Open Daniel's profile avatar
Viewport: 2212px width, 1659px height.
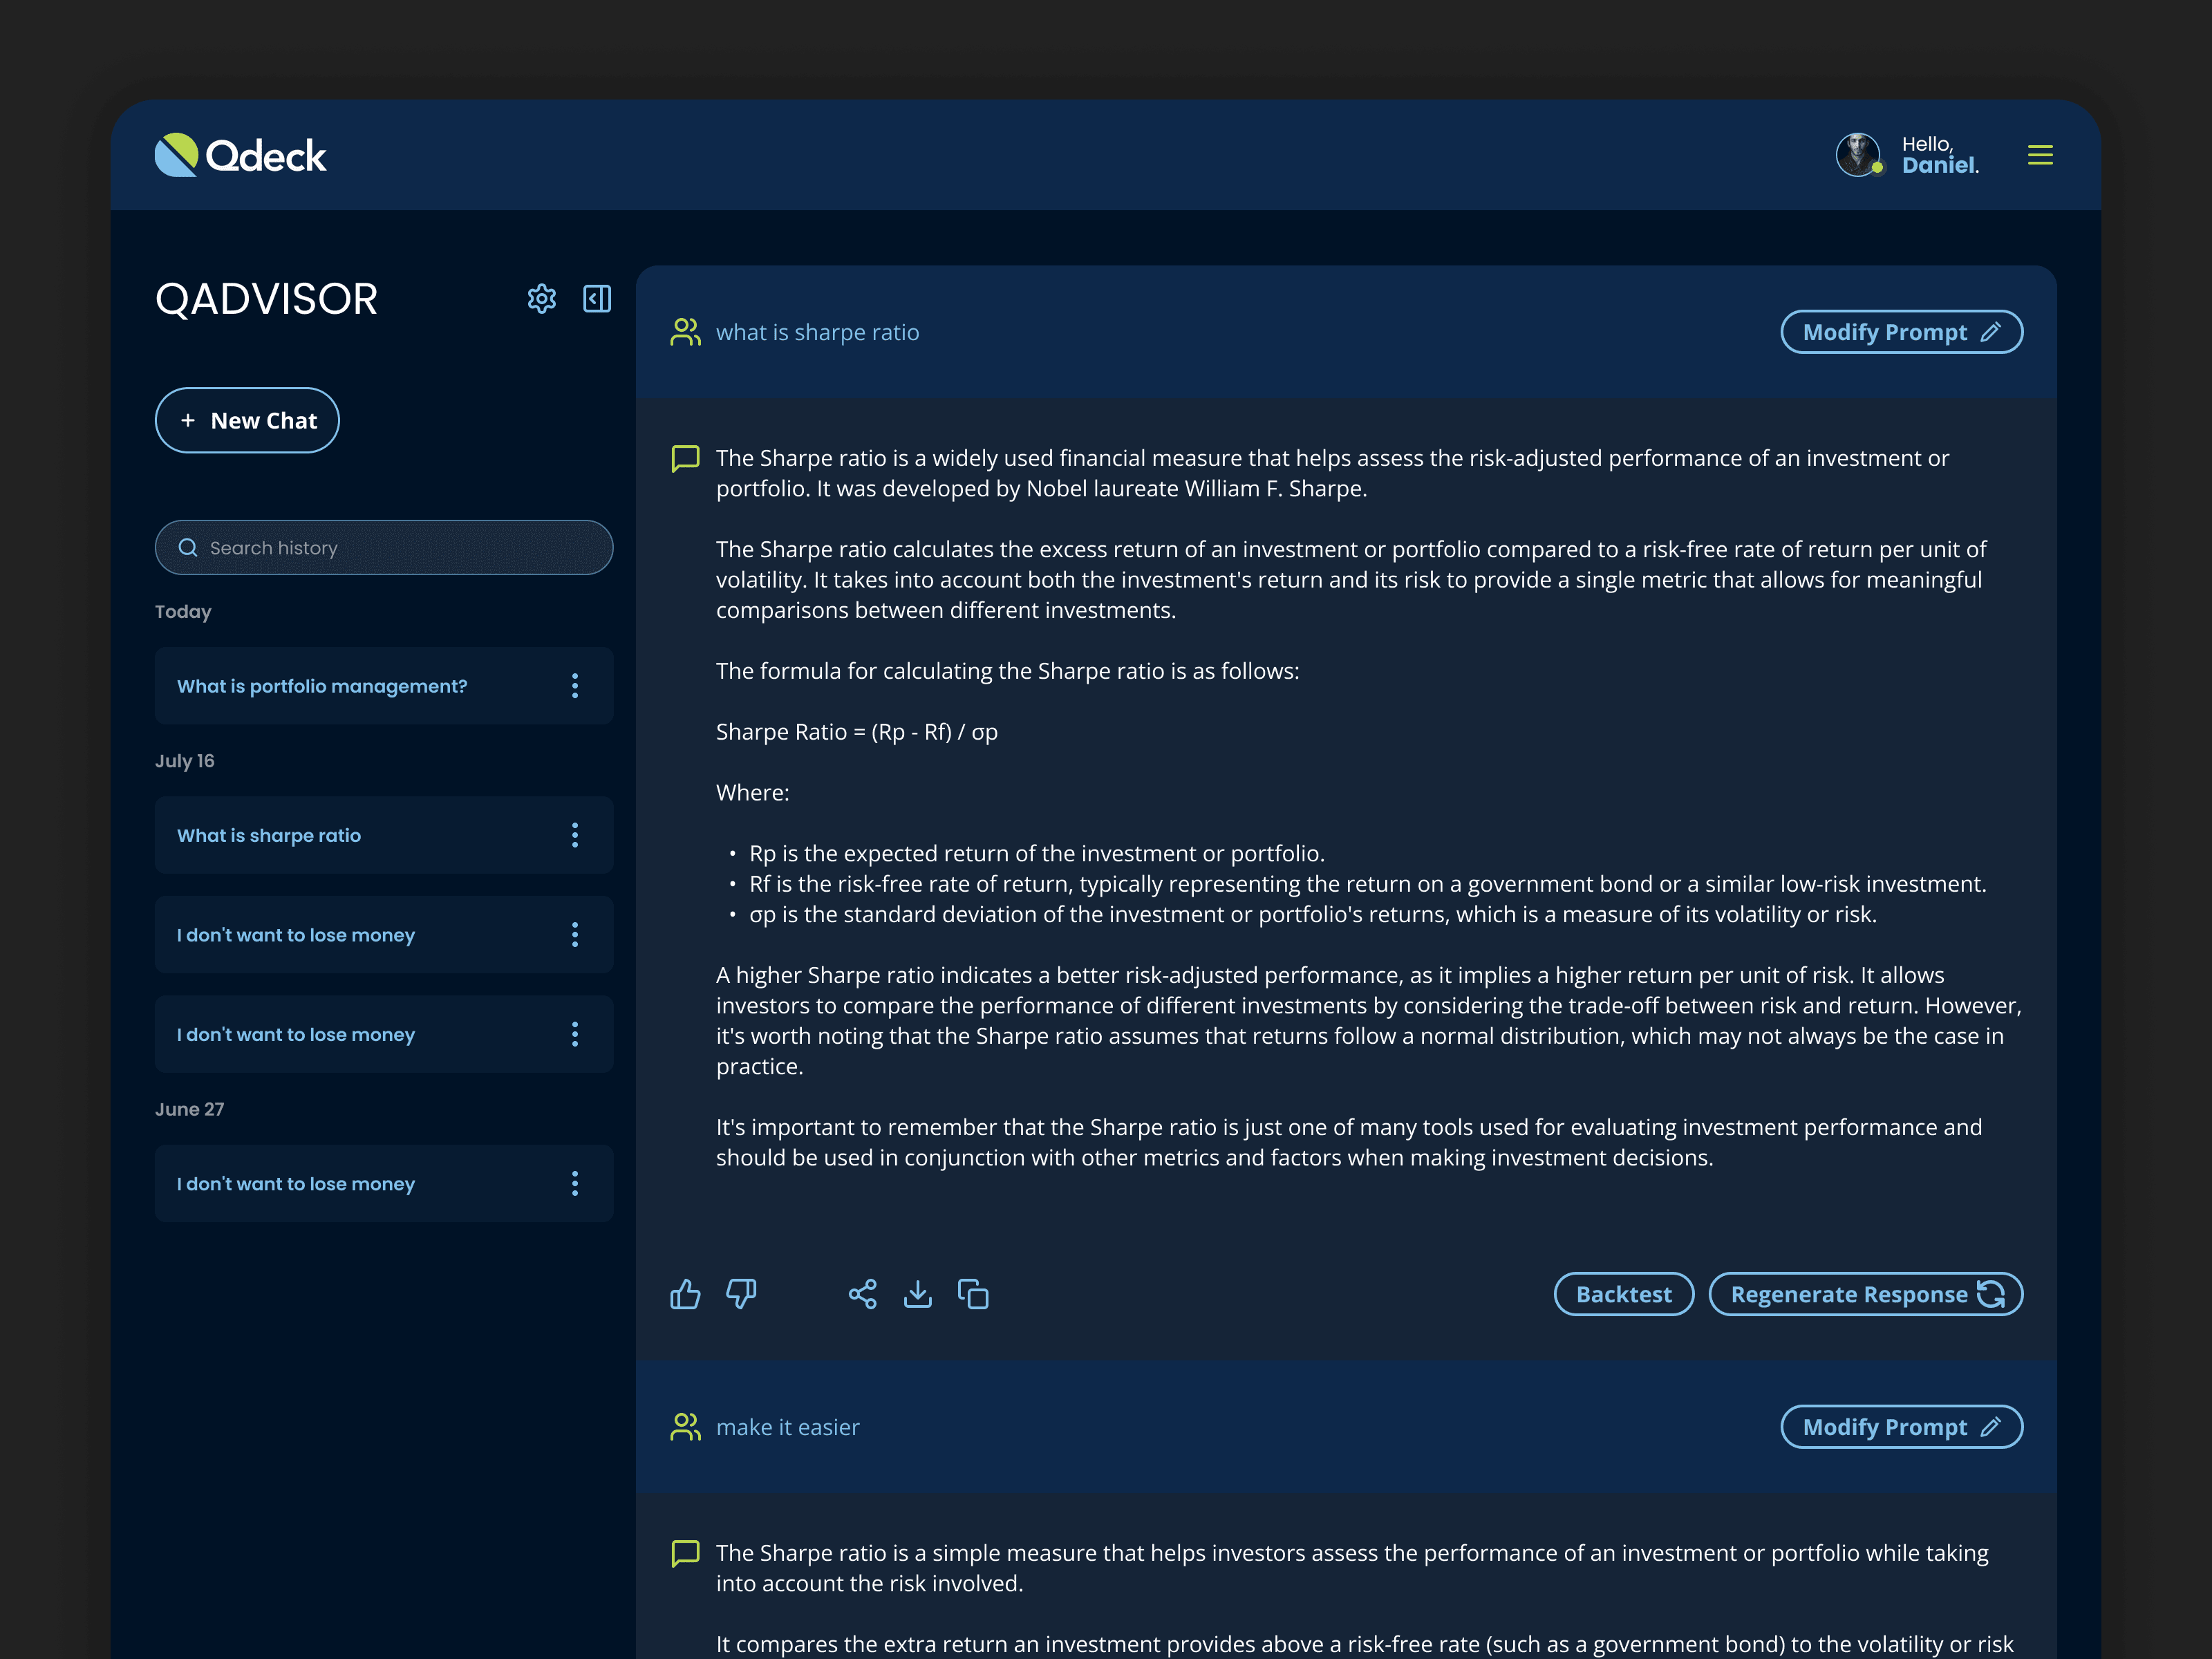coord(1858,155)
